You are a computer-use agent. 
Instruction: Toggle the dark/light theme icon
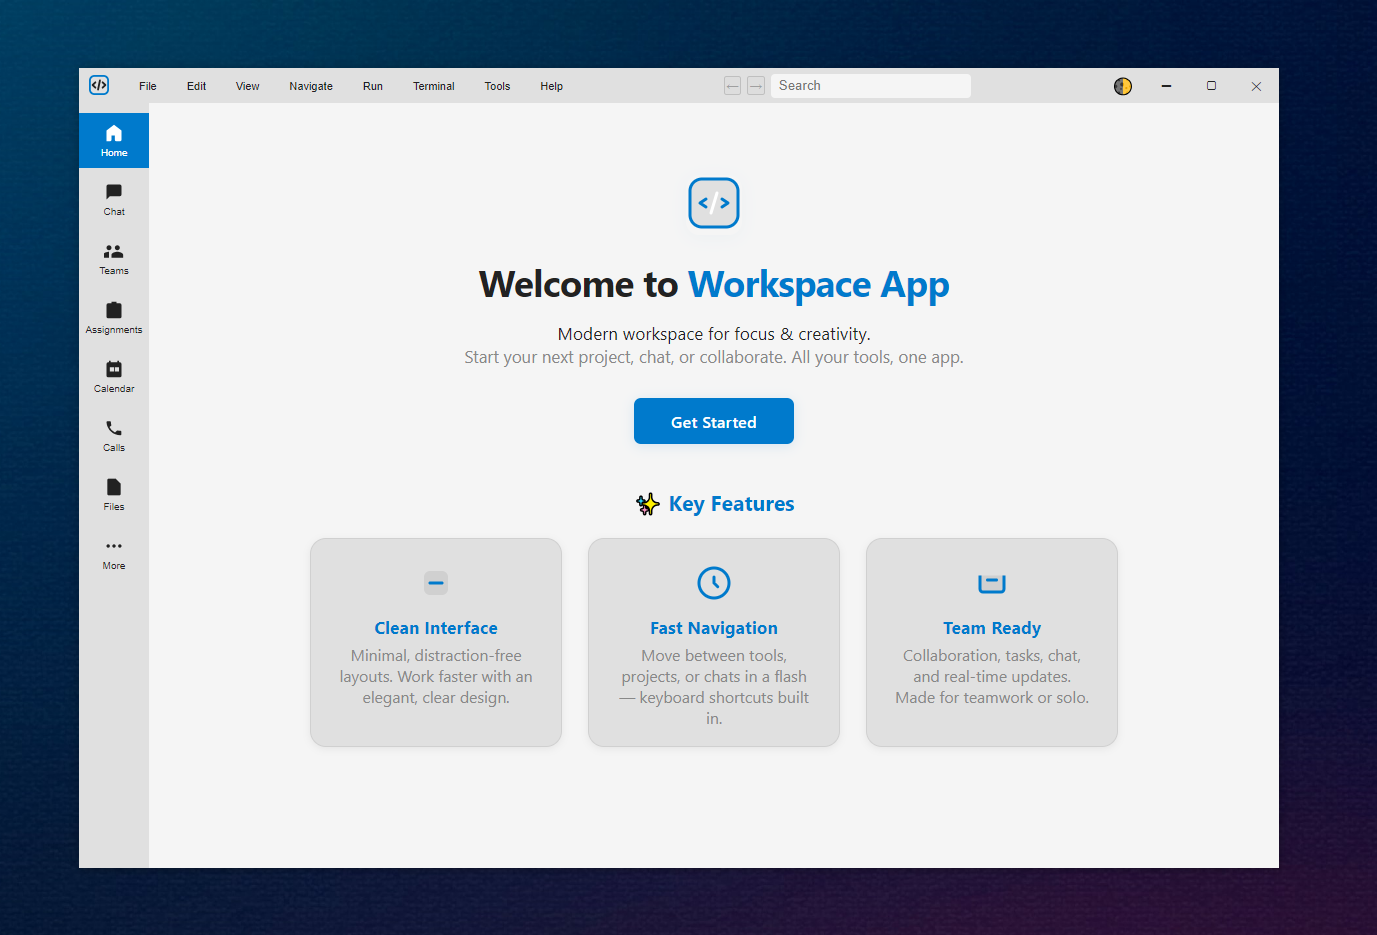pos(1122,86)
